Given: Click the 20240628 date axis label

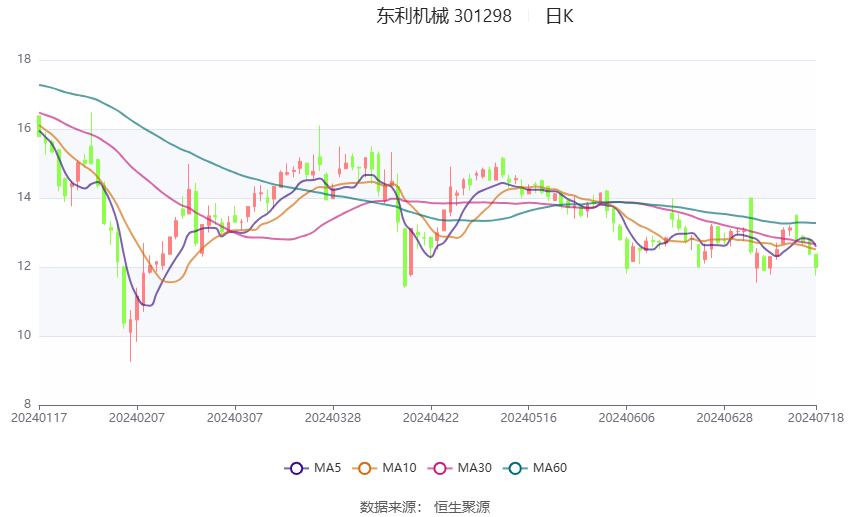Looking at the screenshot, I should (x=724, y=418).
